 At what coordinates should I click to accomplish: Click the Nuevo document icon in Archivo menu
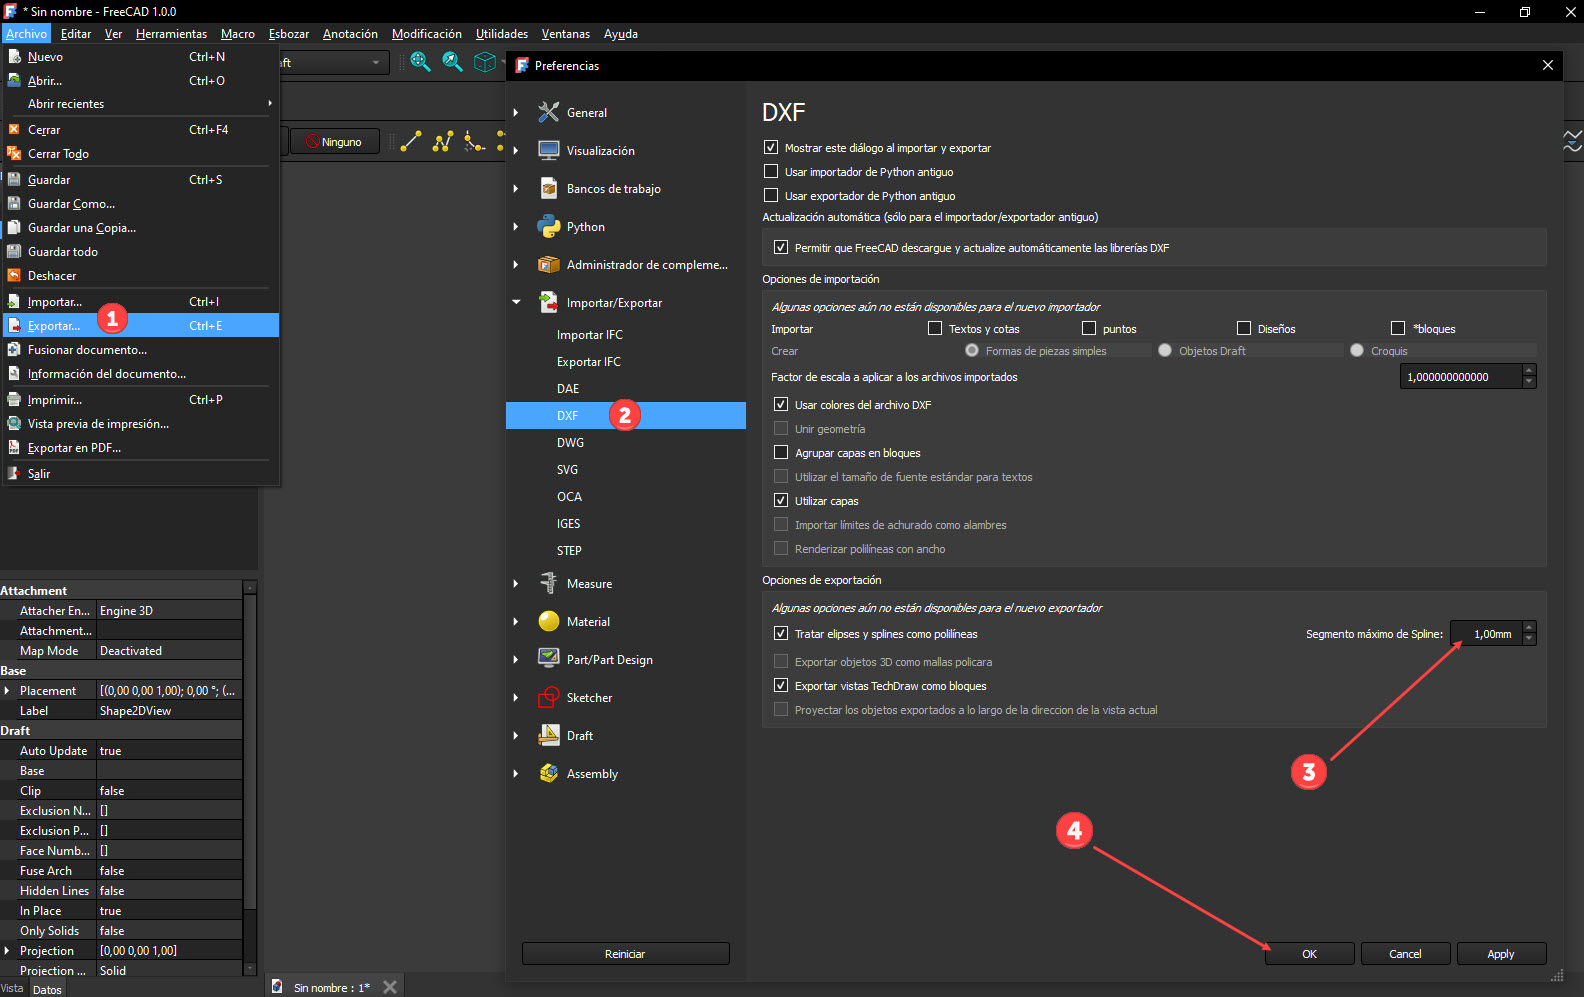[x=14, y=56]
